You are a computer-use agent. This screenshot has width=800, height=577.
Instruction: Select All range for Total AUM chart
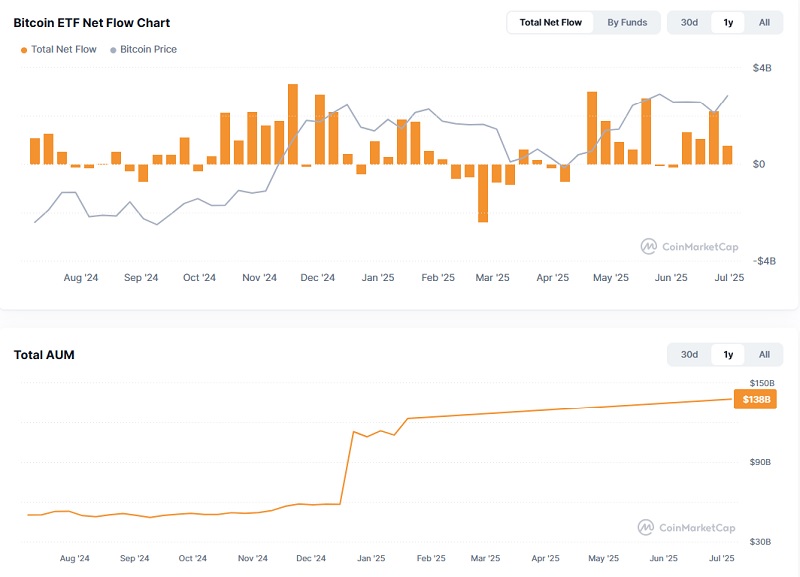click(x=764, y=354)
